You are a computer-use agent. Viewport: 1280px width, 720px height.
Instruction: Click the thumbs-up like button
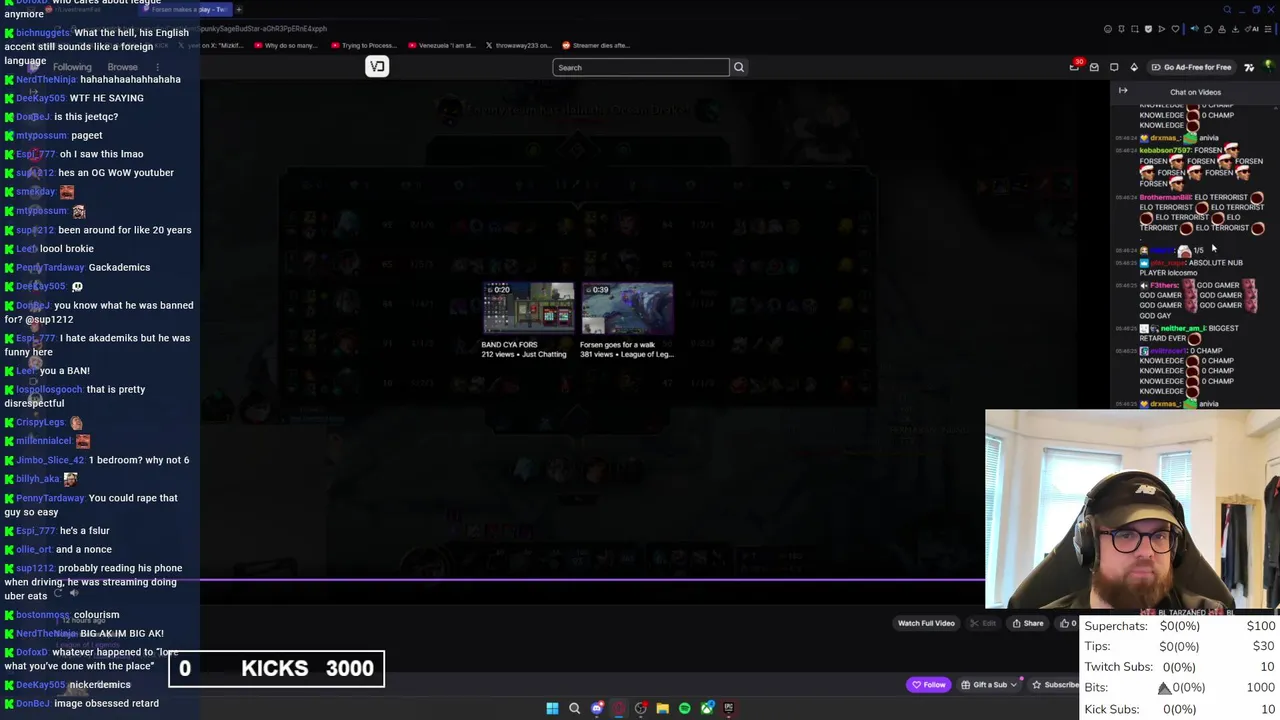click(1068, 623)
